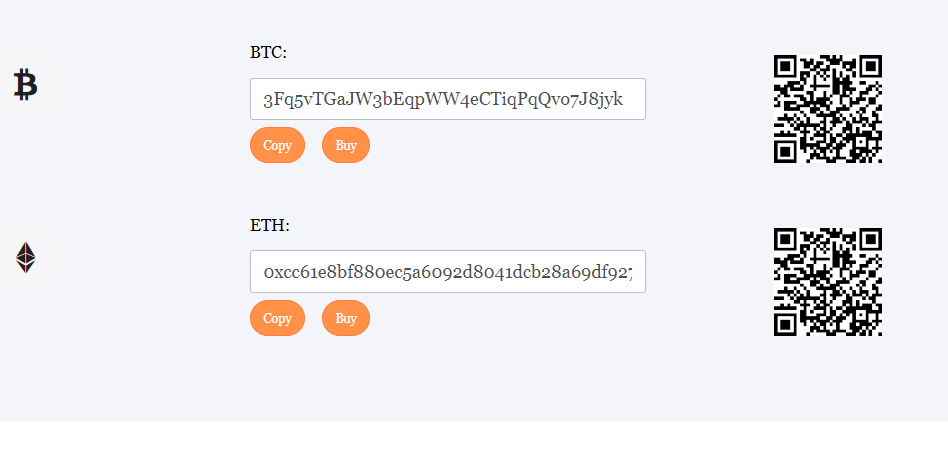Click Buy under the BTC address

346,145
